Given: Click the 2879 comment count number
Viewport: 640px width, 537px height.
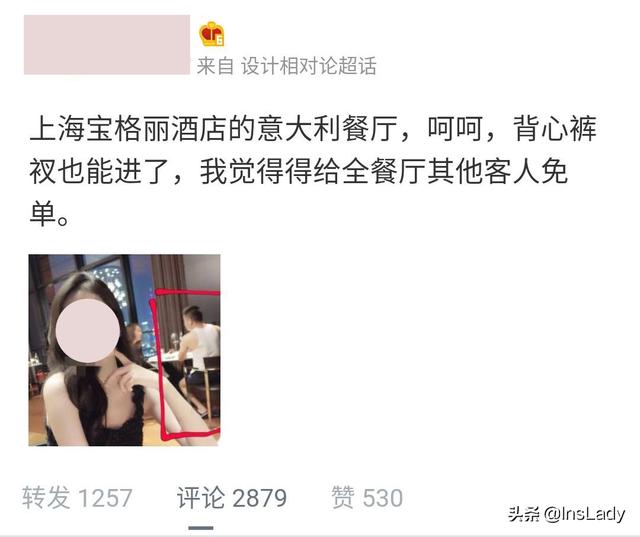Looking at the screenshot, I should tap(259, 498).
